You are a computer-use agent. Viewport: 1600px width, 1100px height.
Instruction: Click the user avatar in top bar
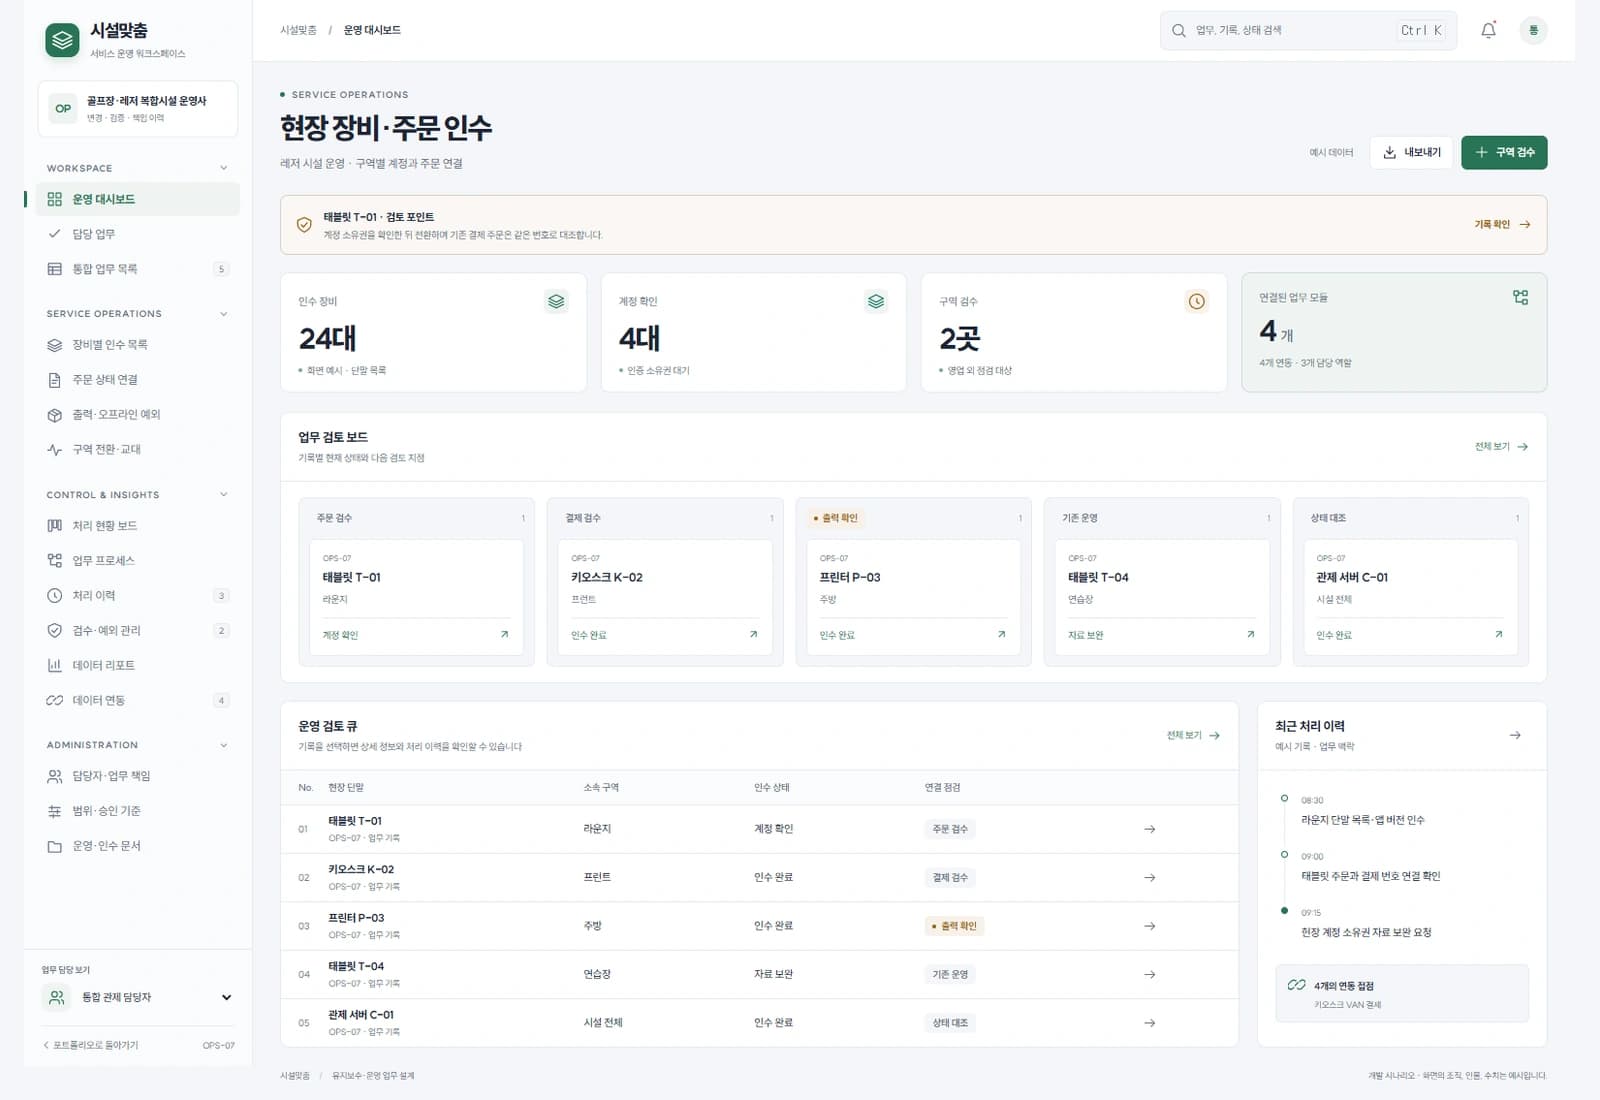[1533, 30]
